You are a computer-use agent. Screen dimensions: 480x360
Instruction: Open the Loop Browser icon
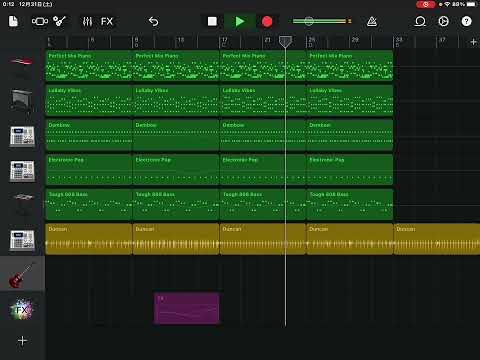pyautogui.click(x=420, y=22)
